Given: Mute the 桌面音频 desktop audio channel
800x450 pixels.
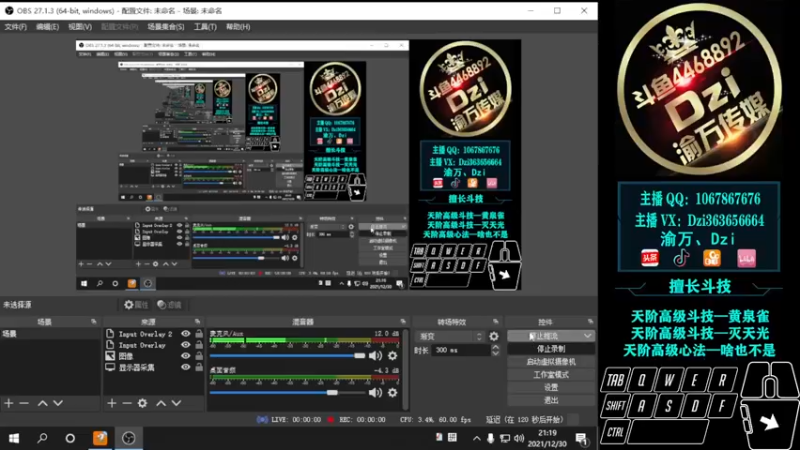Looking at the screenshot, I should pos(376,392).
